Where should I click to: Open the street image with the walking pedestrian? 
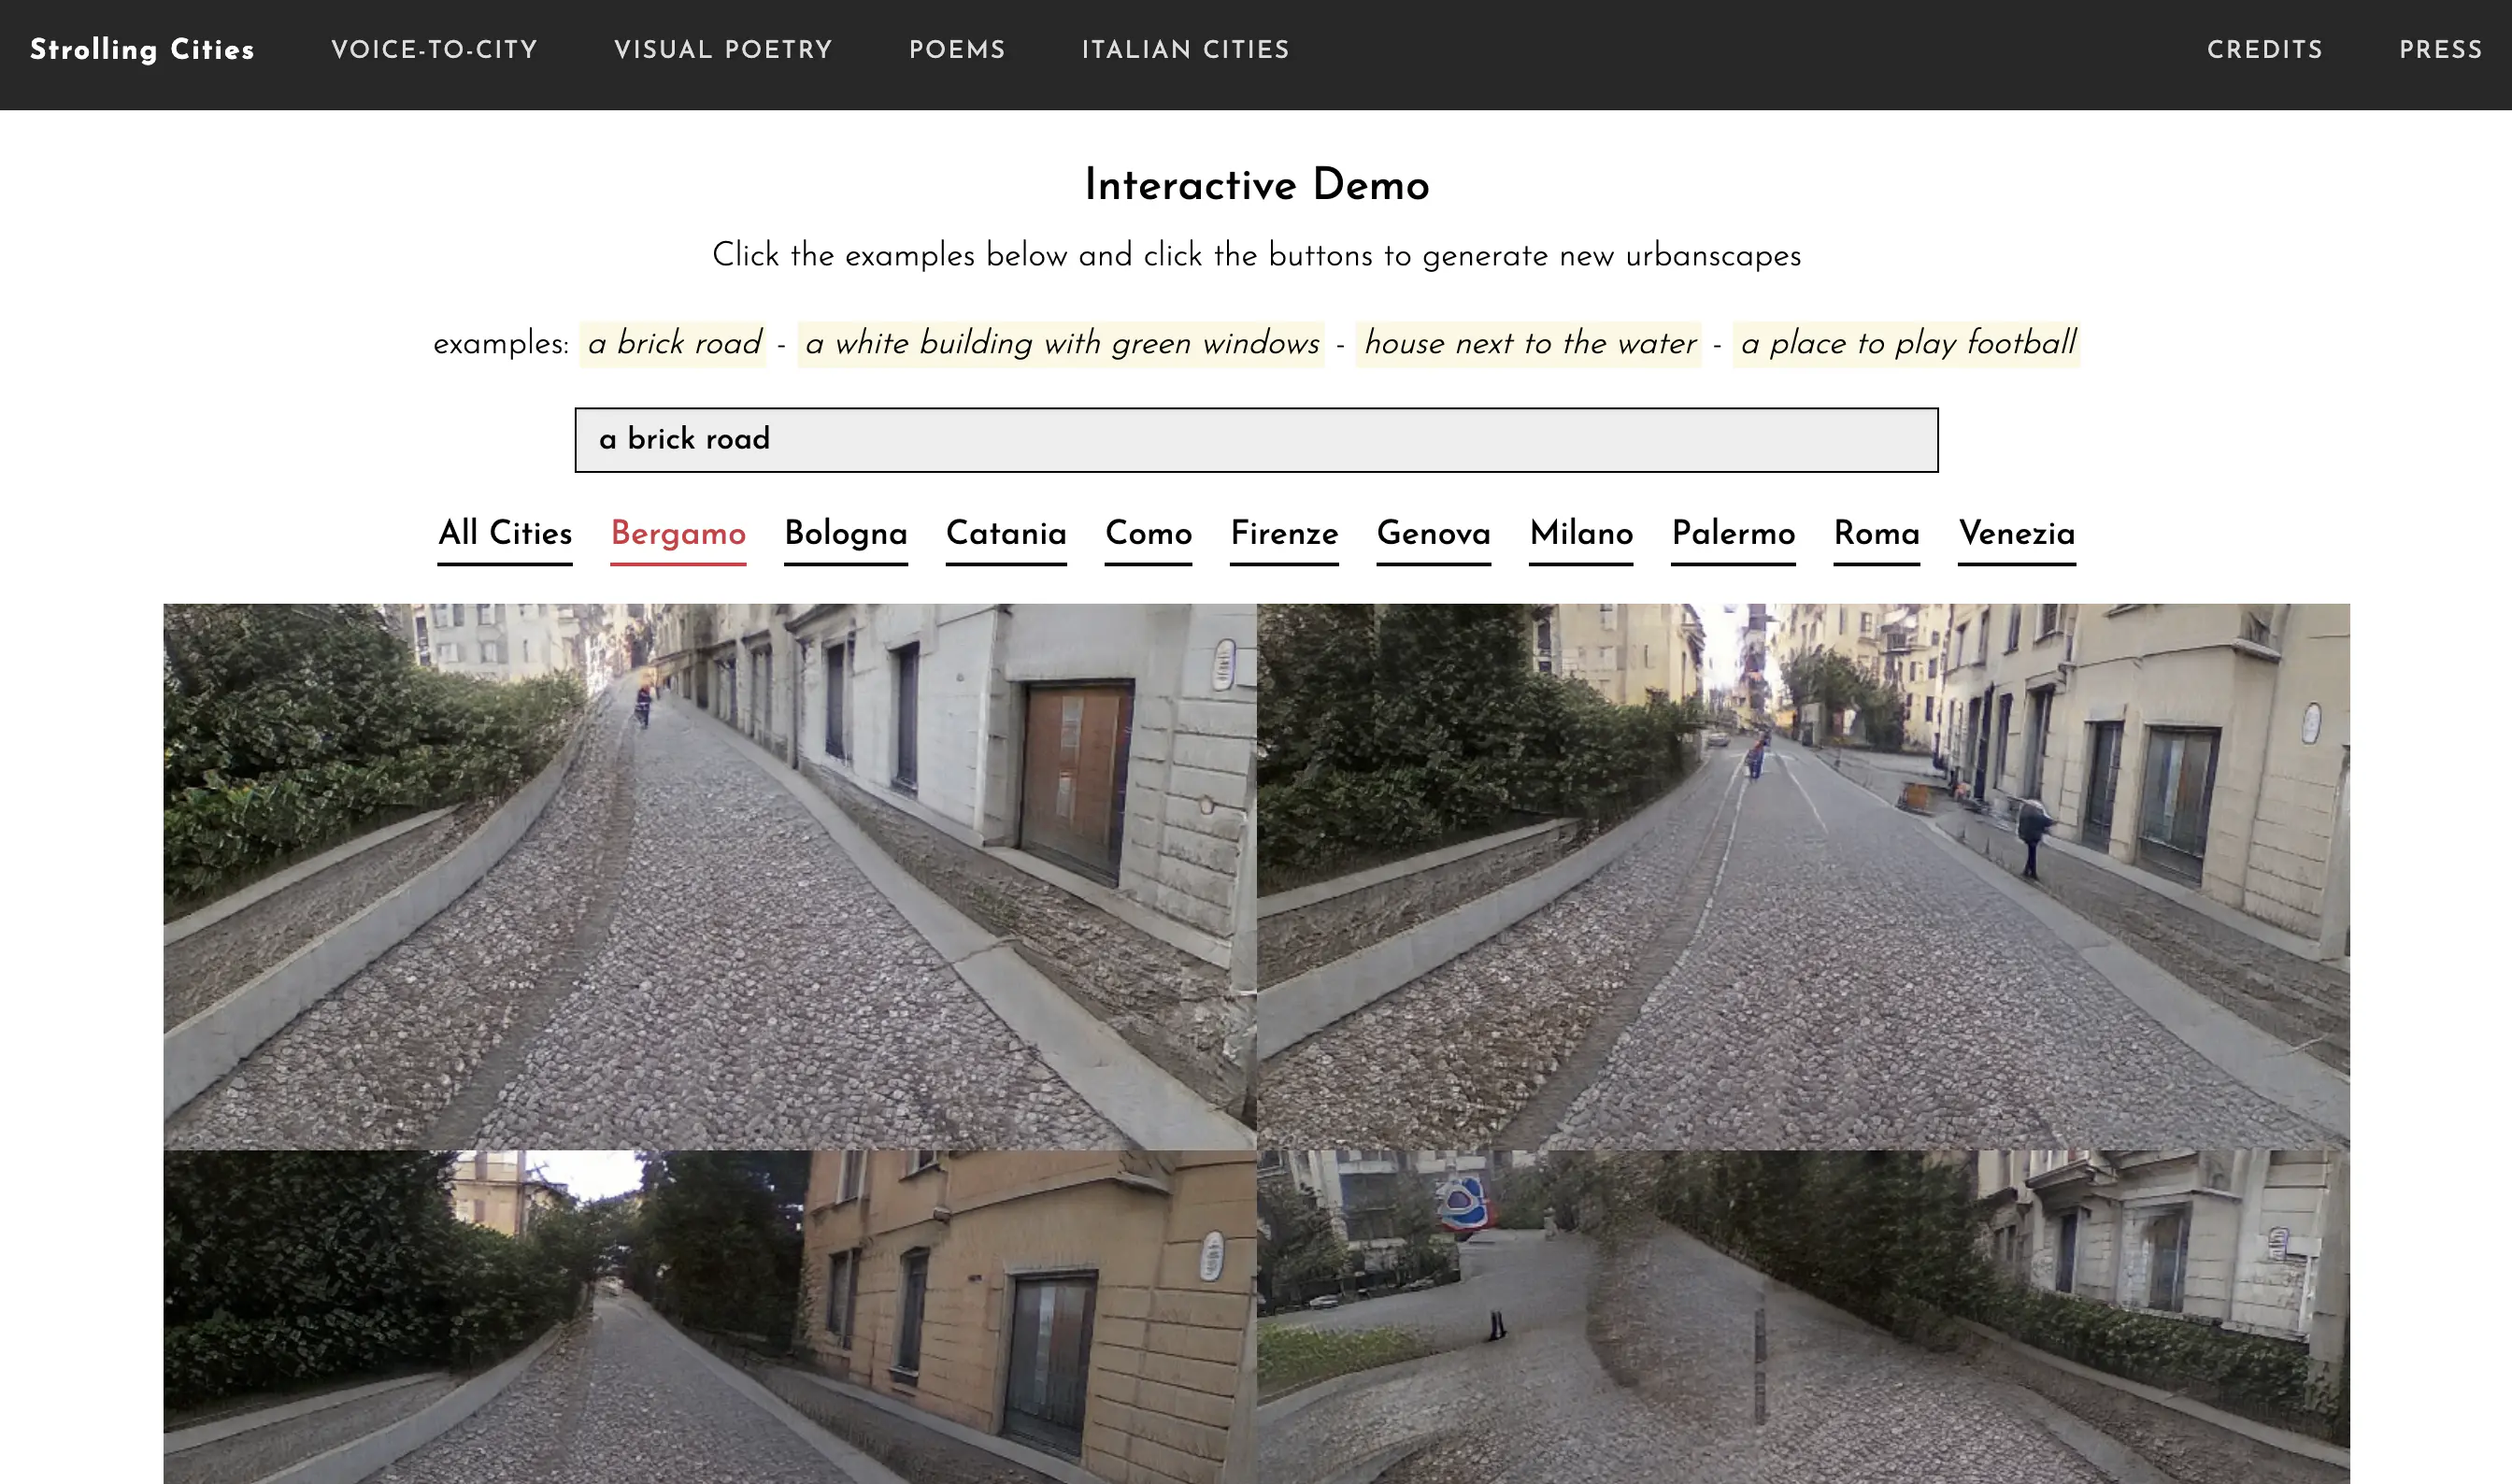pos(1803,876)
